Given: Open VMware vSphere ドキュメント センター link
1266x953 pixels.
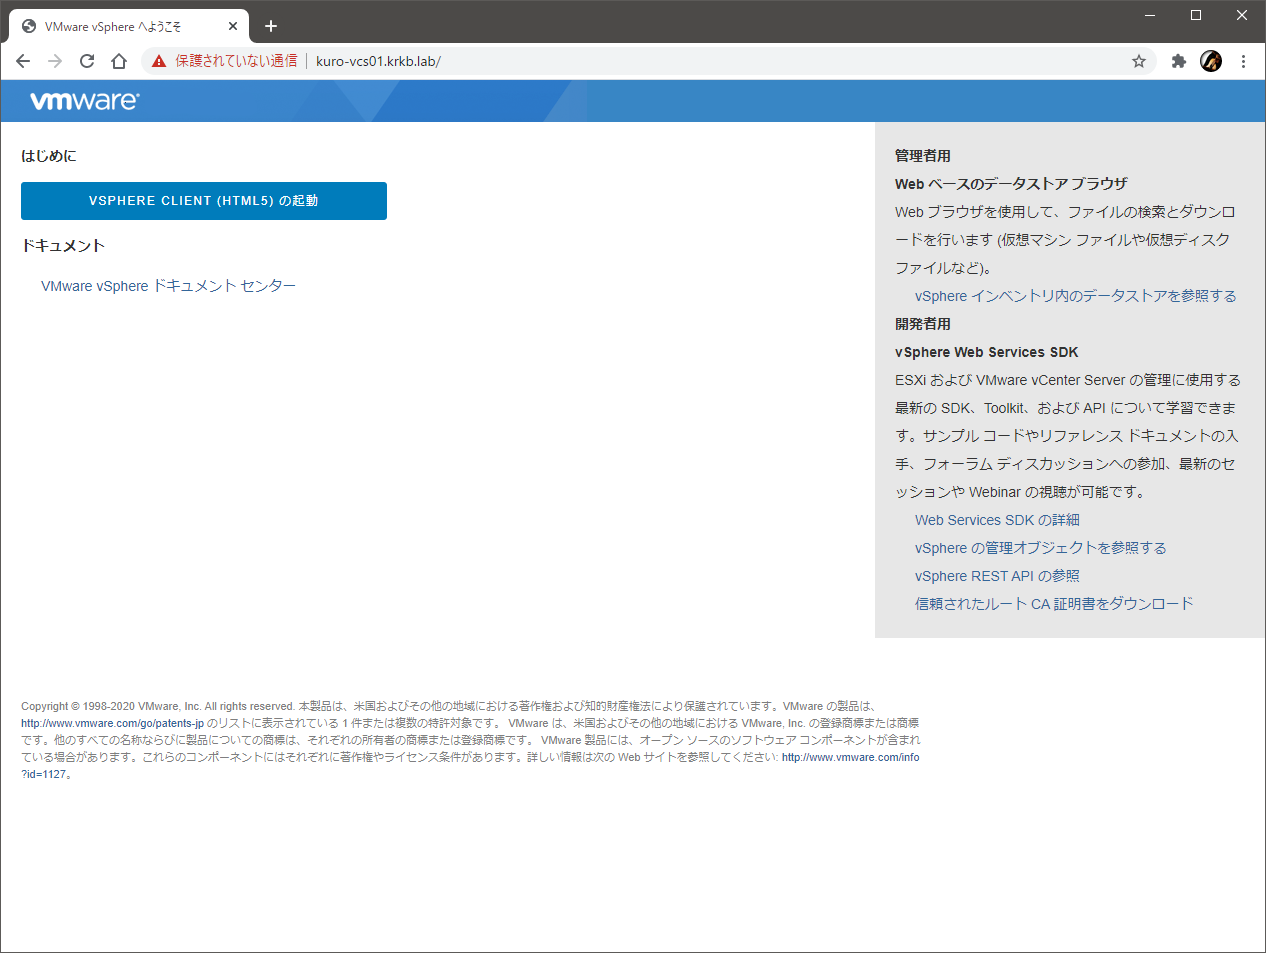Looking at the screenshot, I should [x=168, y=286].
